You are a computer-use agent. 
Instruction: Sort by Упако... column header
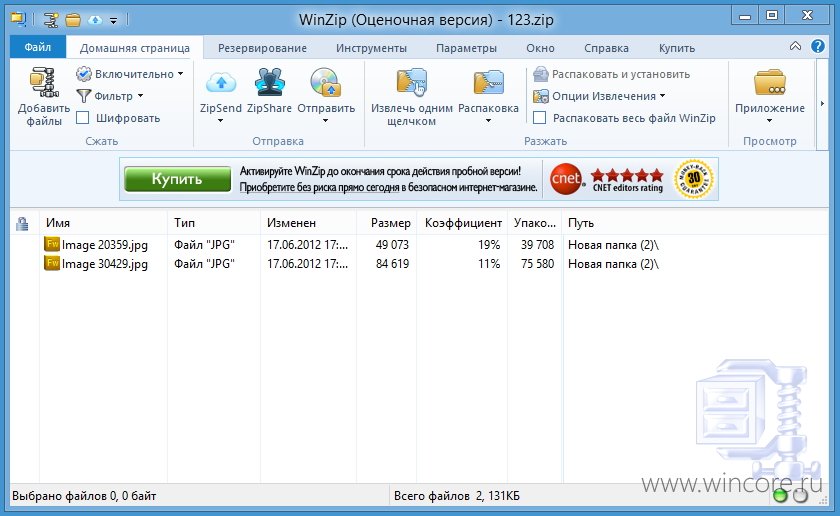point(535,223)
